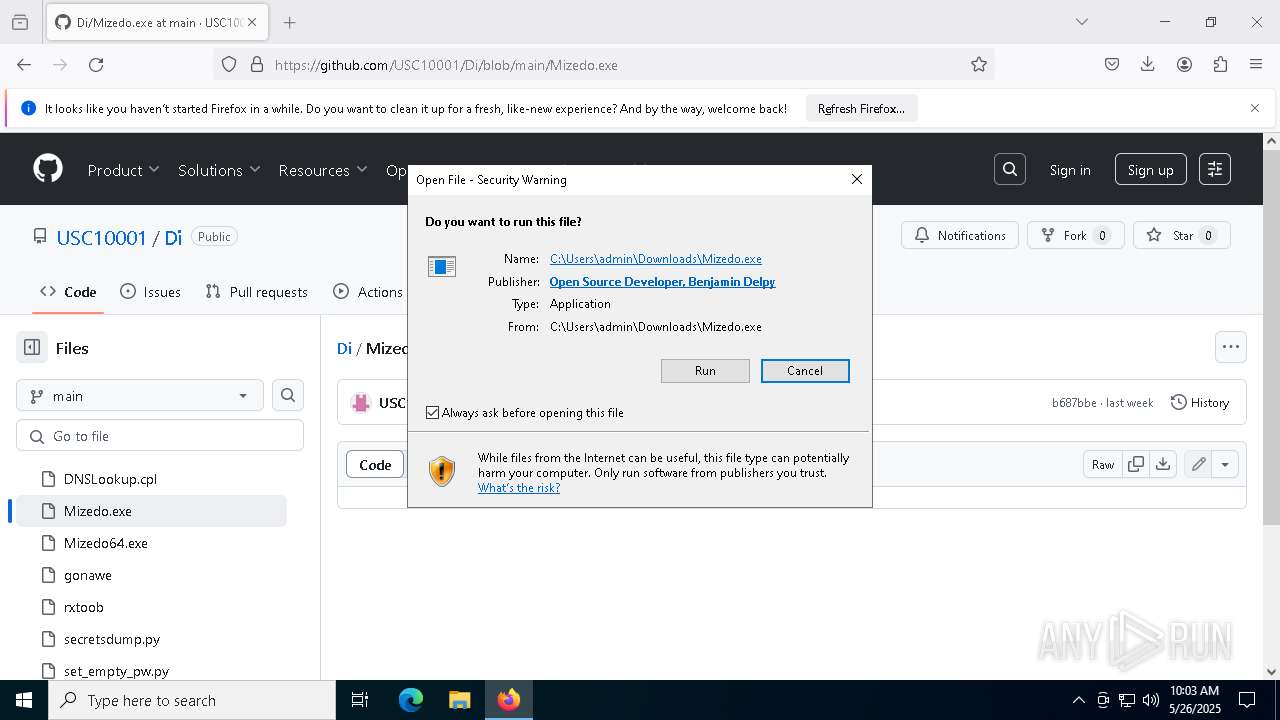Click the GitHub Octocat logo
This screenshot has width=1280, height=720.
[x=48, y=169]
